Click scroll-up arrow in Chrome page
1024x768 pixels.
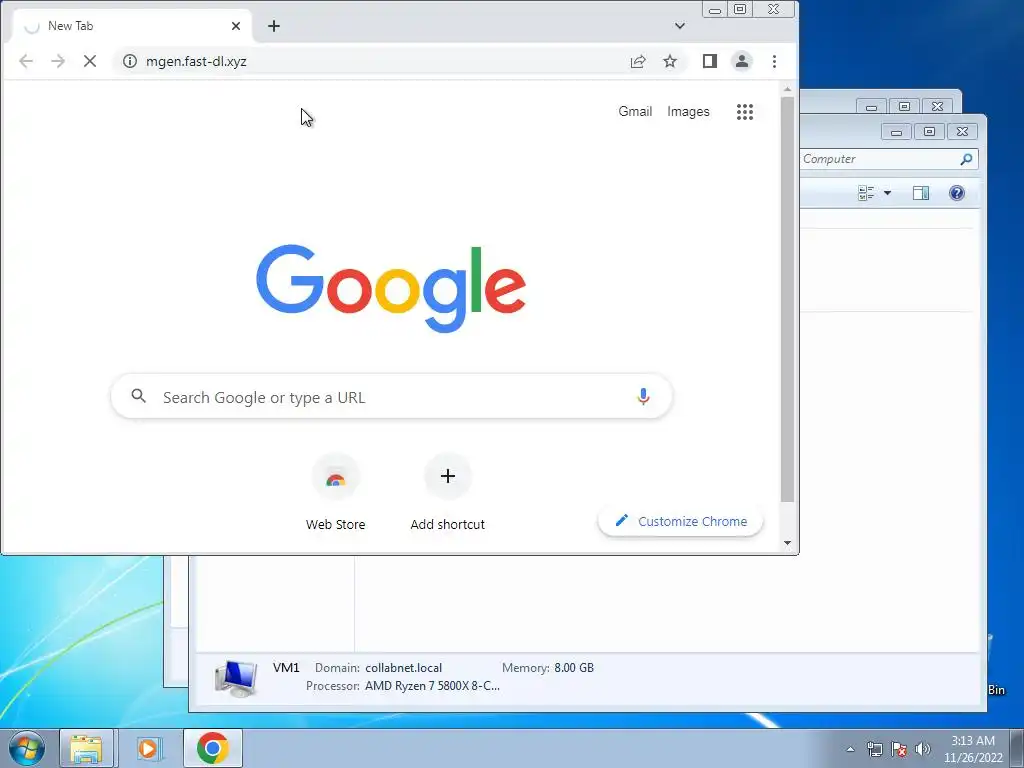pos(788,89)
